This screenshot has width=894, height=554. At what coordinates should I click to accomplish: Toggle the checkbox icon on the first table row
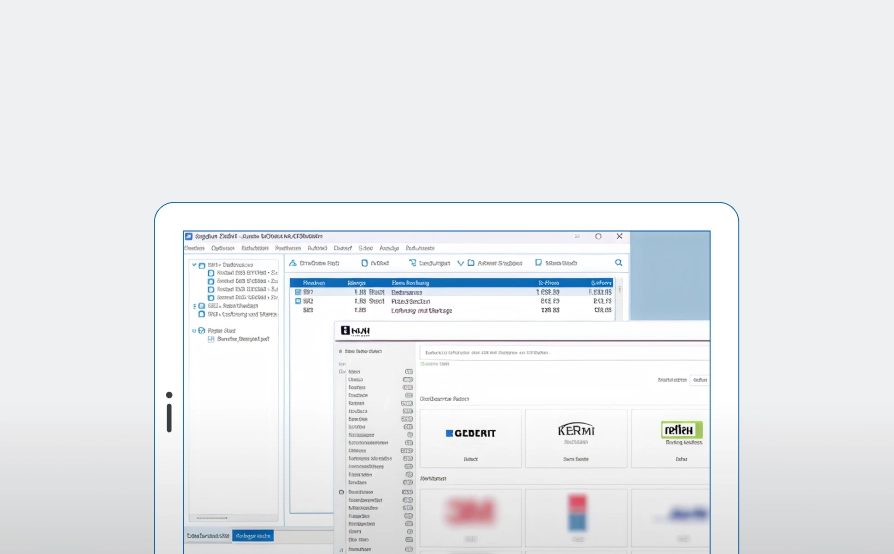298,292
